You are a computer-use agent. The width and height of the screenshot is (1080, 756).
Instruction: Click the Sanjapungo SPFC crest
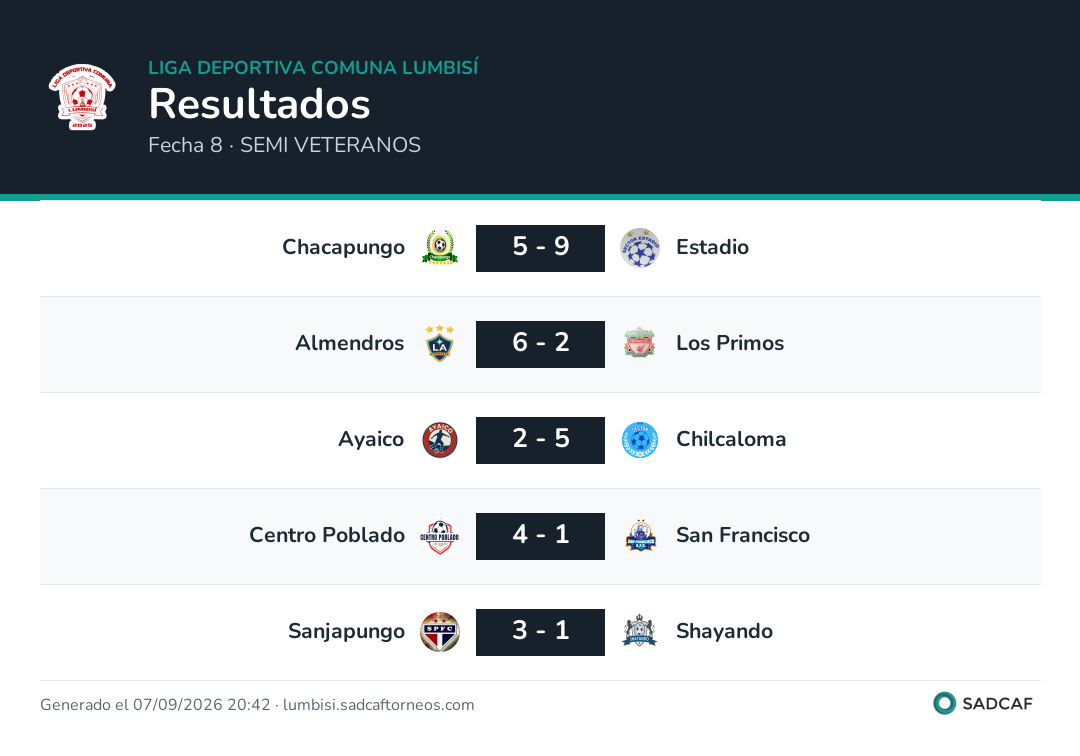[x=440, y=632]
